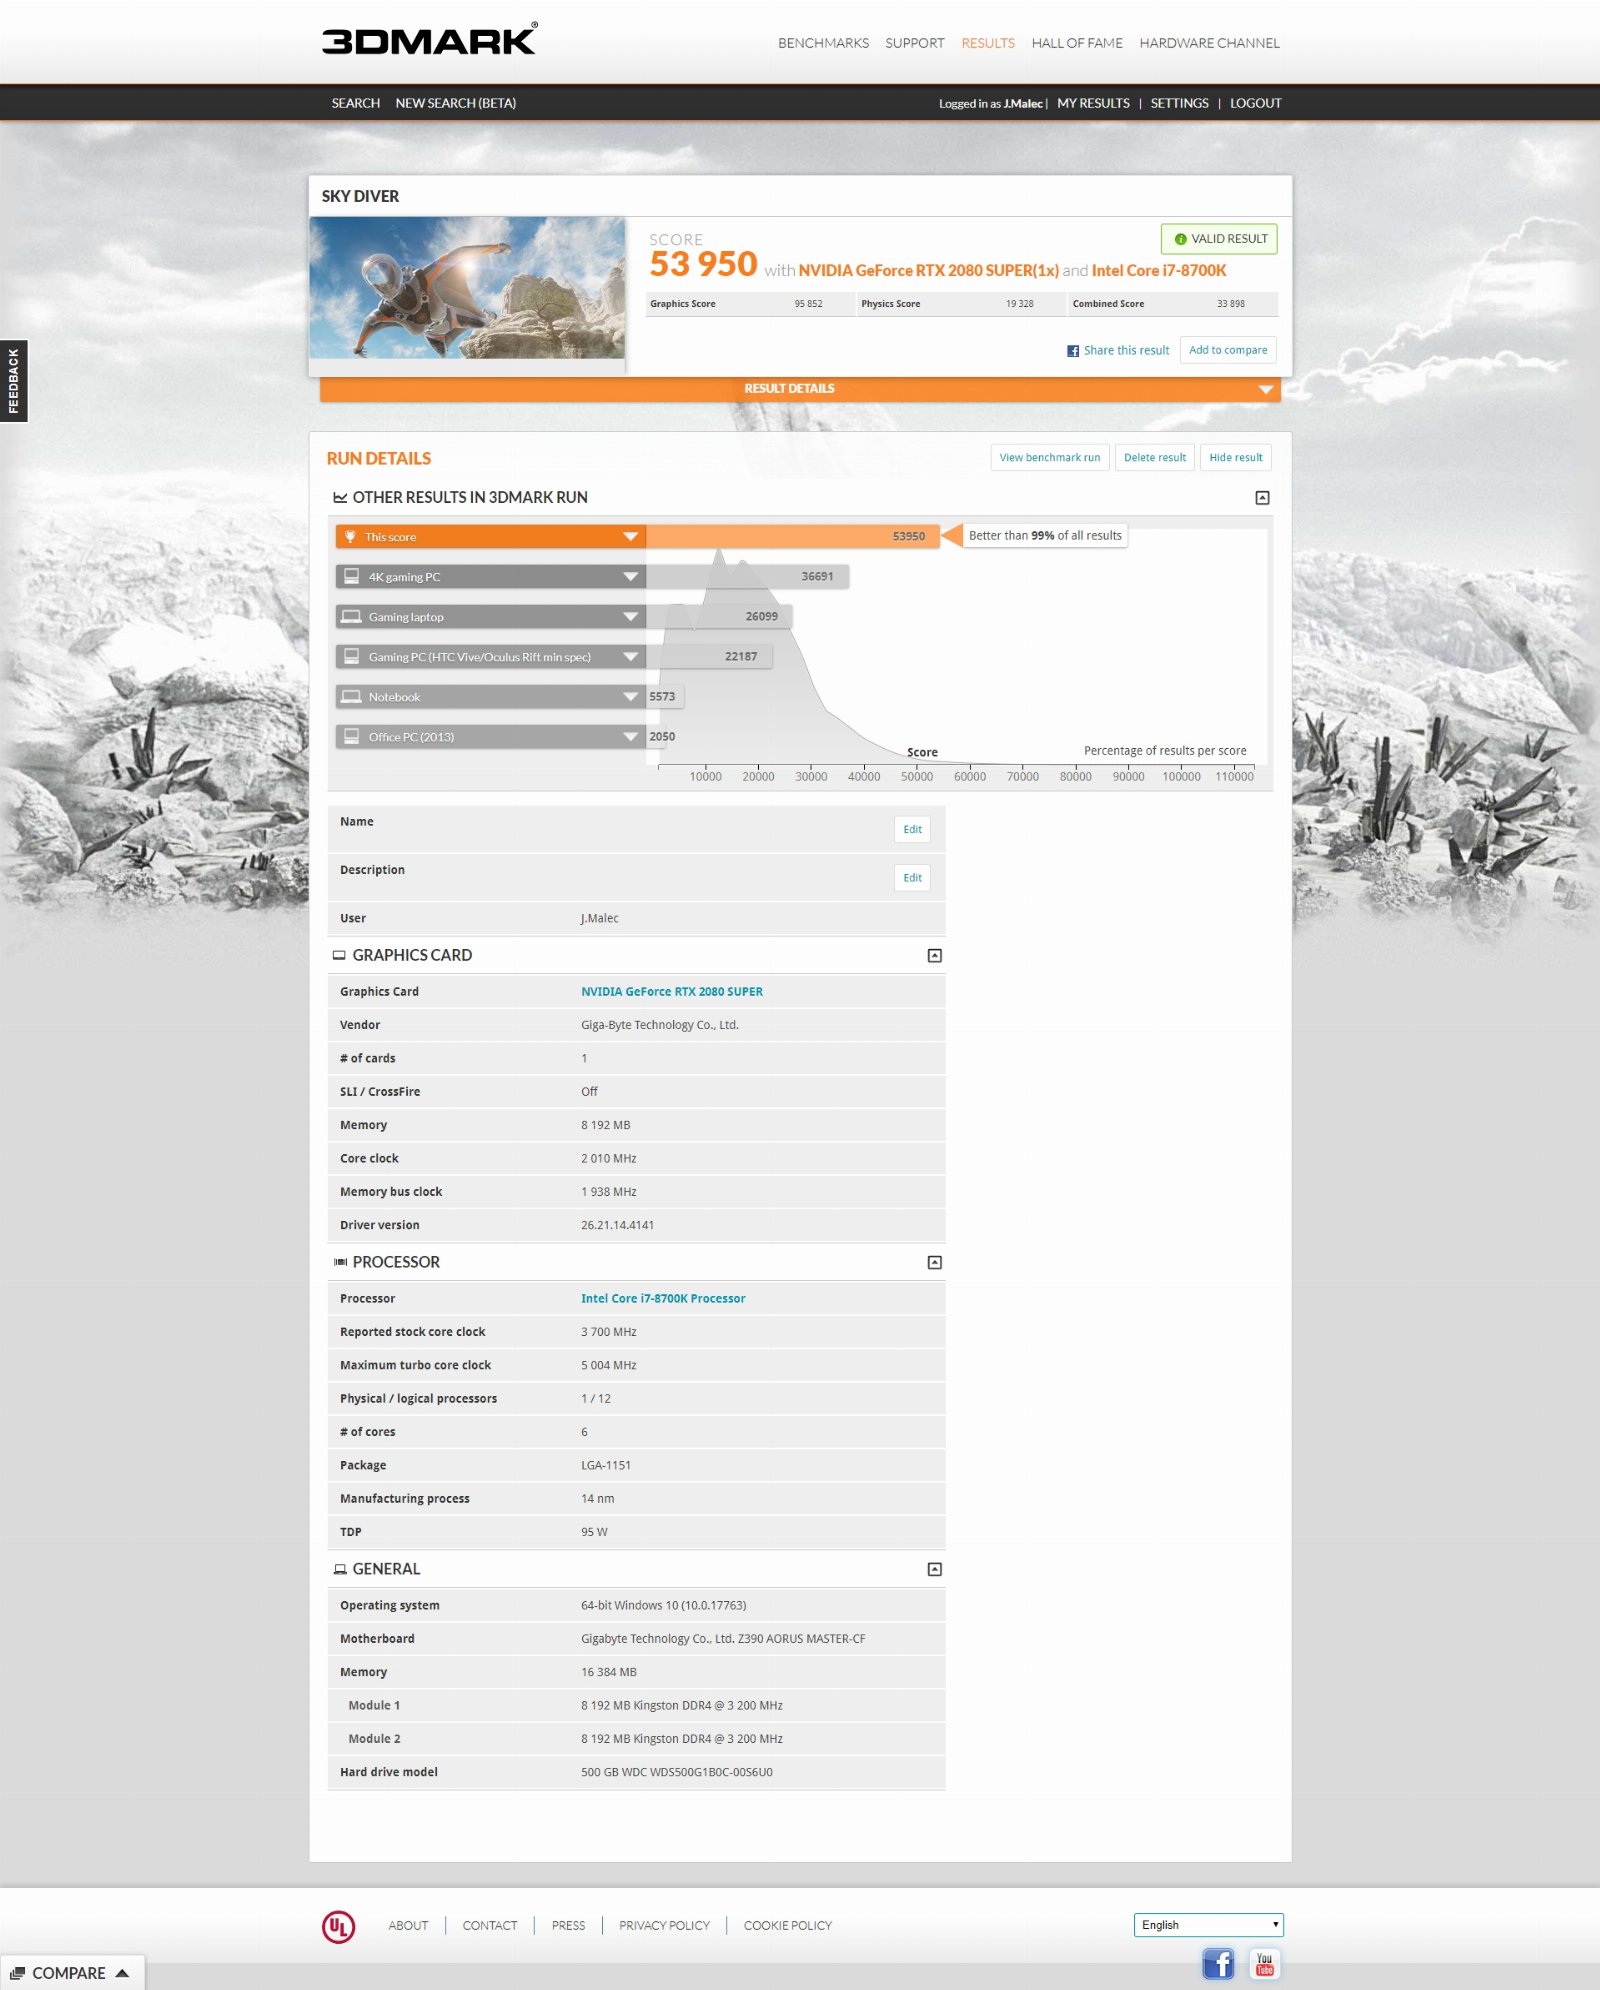Click Share this result

coord(1126,351)
